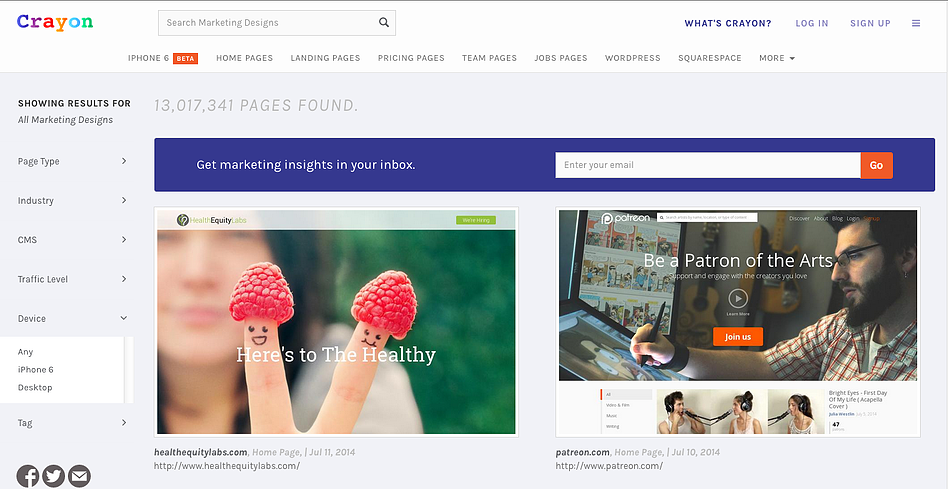Screen dimensions: 948x489
Task: Click the orange Go button
Action: [877, 165]
